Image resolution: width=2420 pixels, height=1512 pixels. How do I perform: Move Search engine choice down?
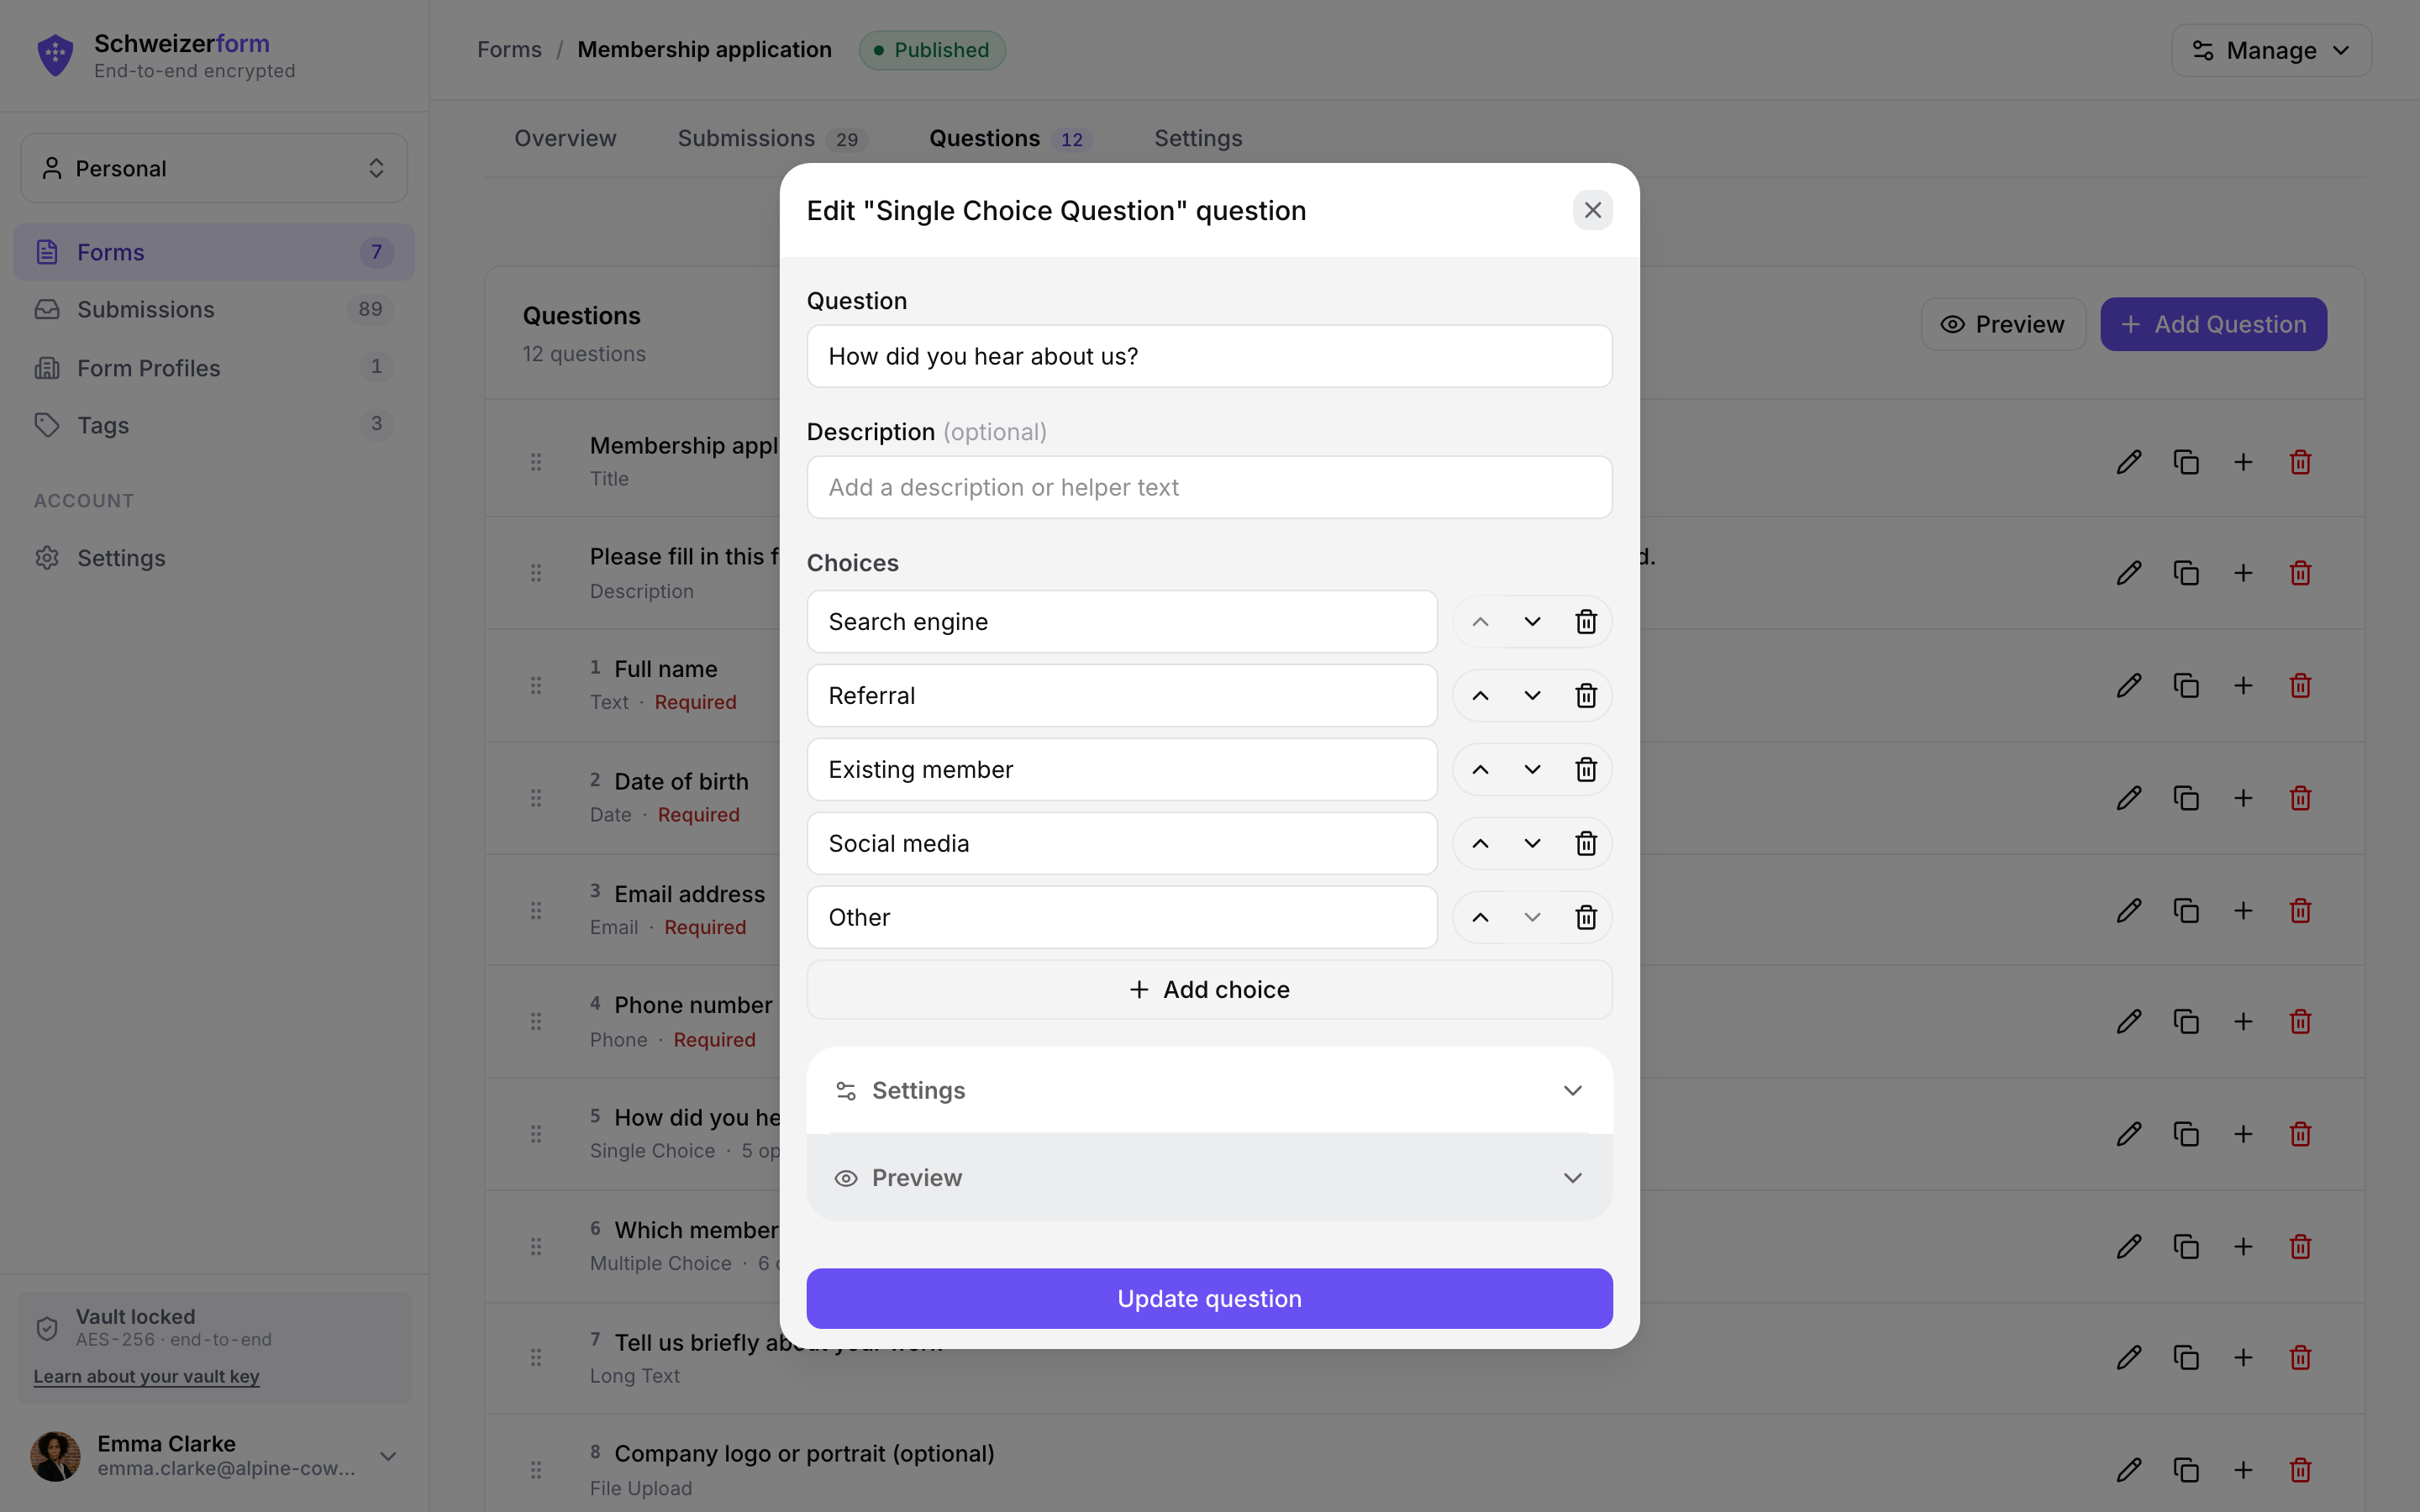click(1532, 622)
